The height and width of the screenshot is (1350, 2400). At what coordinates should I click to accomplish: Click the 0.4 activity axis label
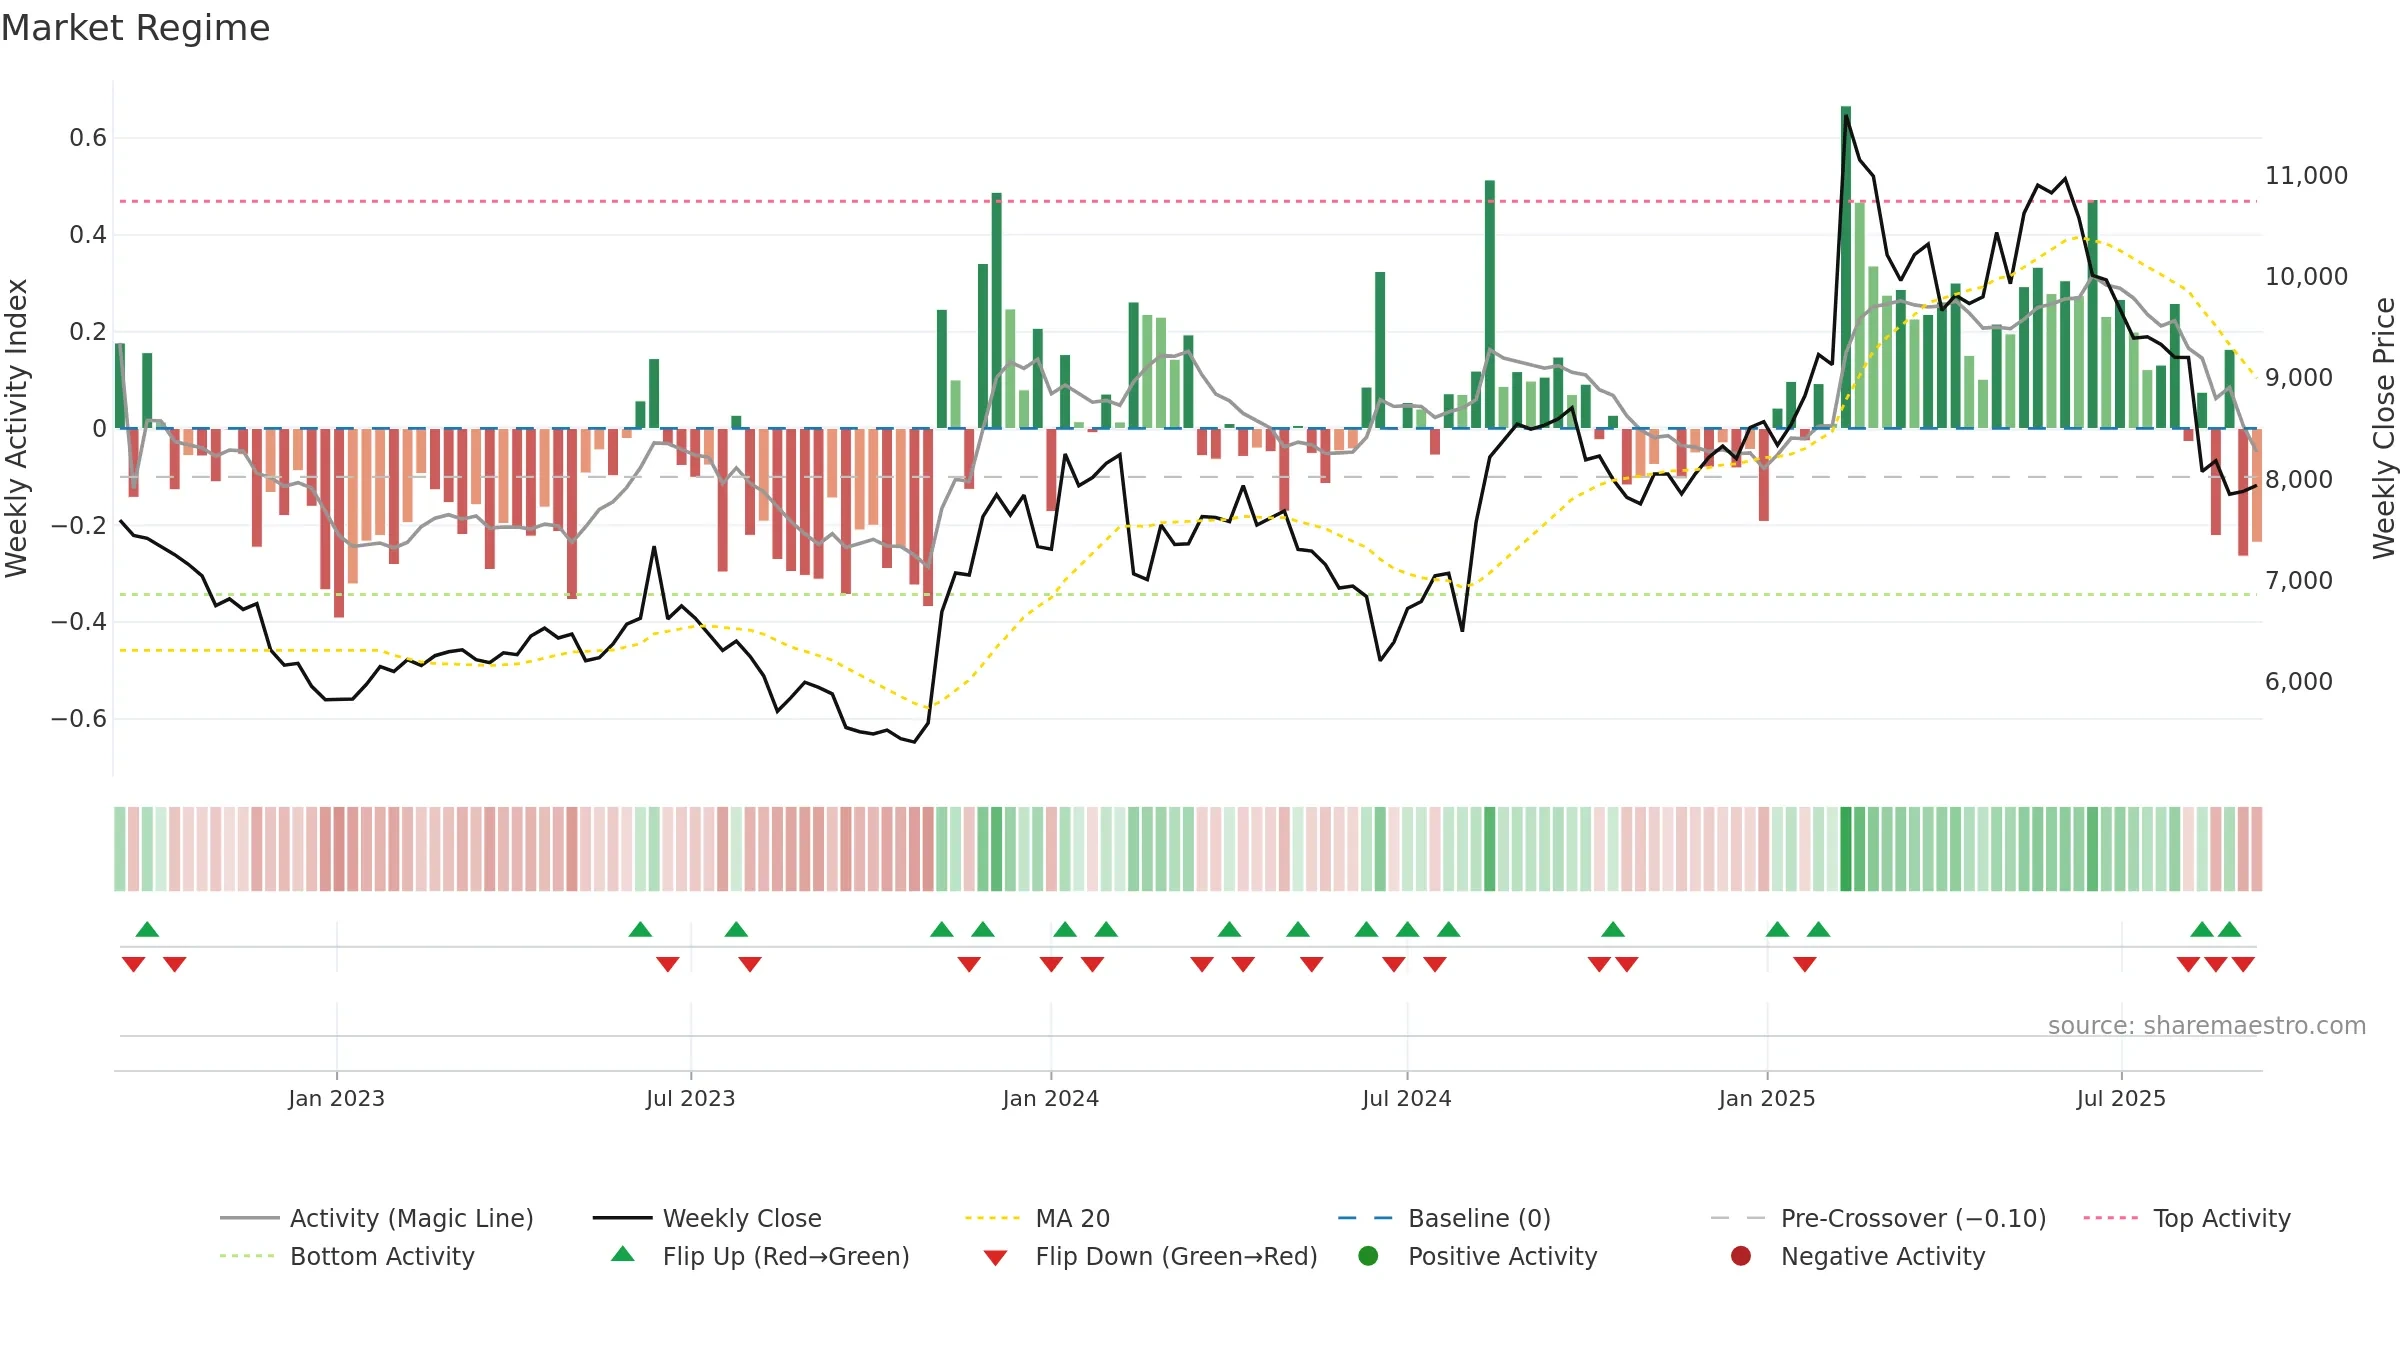pos(88,235)
